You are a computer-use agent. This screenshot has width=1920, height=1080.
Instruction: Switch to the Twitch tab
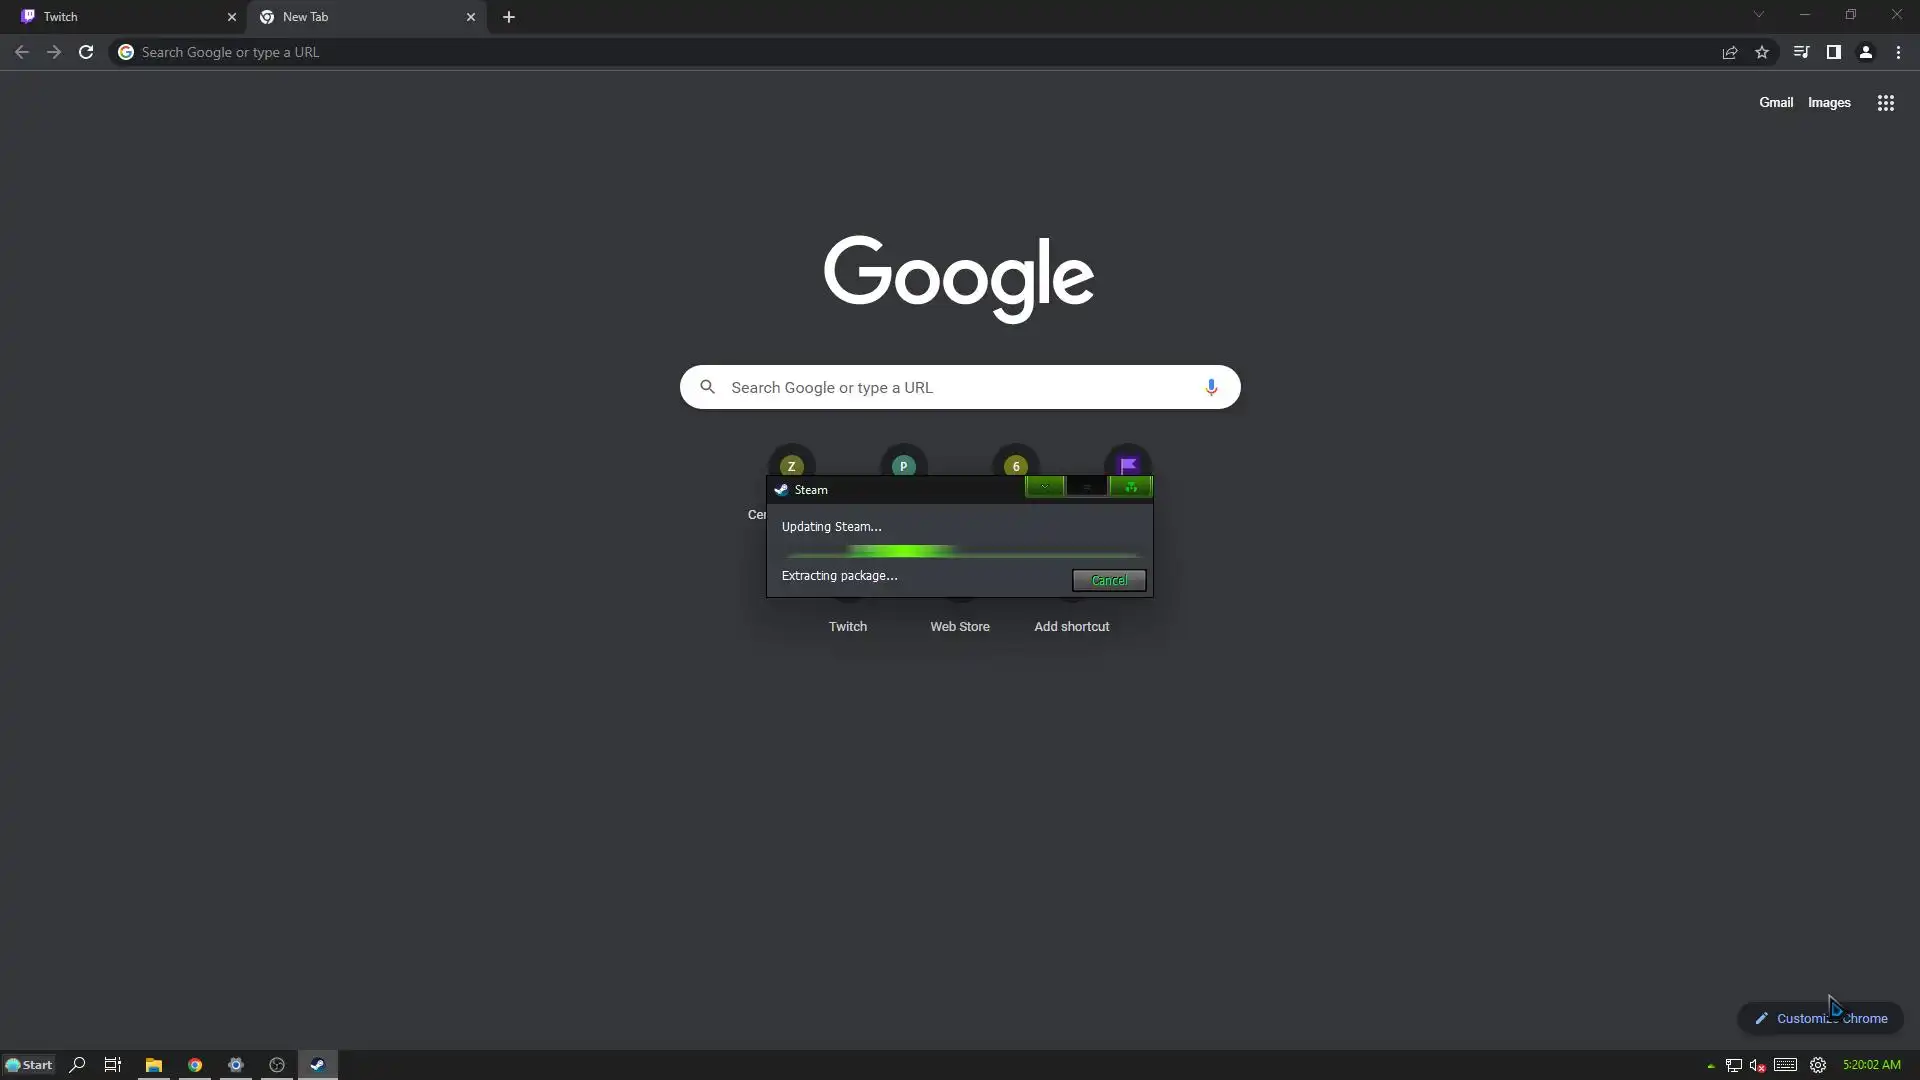point(120,17)
